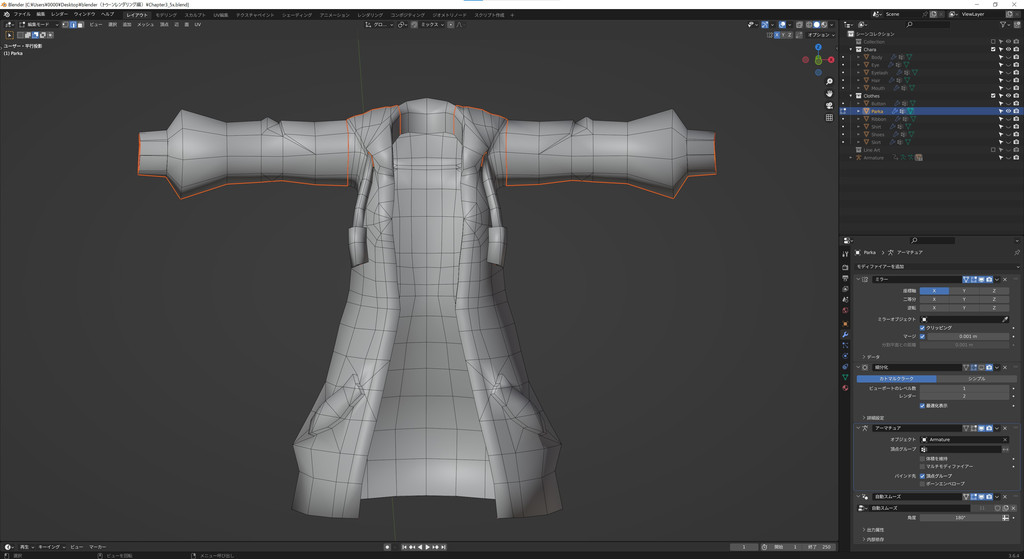Viewport: 1024px width, 559px height.
Task: Toggle camera view icon in viewport
Action: point(829,105)
